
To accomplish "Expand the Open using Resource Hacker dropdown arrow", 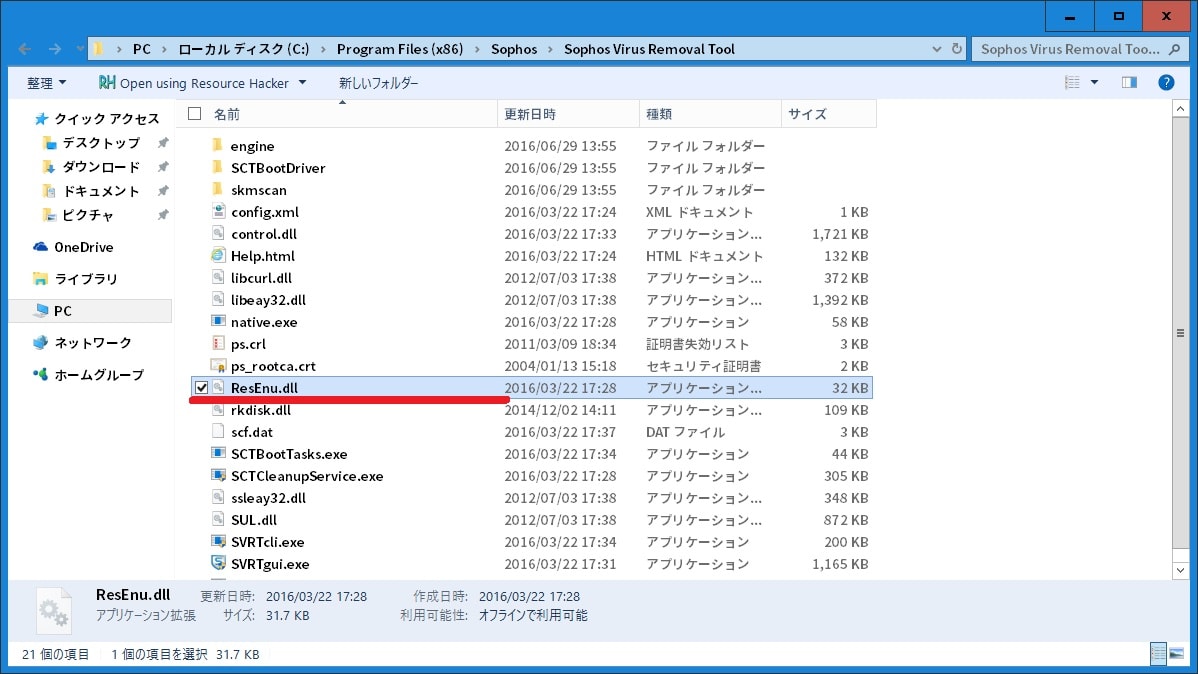I will (x=303, y=83).
